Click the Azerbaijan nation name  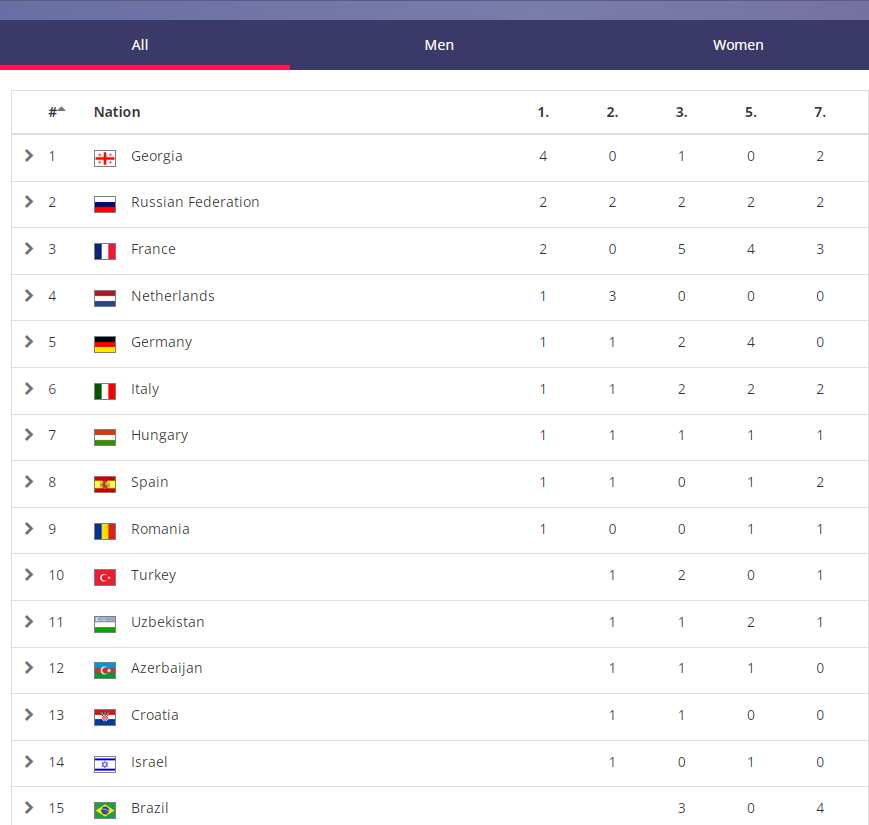(166, 668)
